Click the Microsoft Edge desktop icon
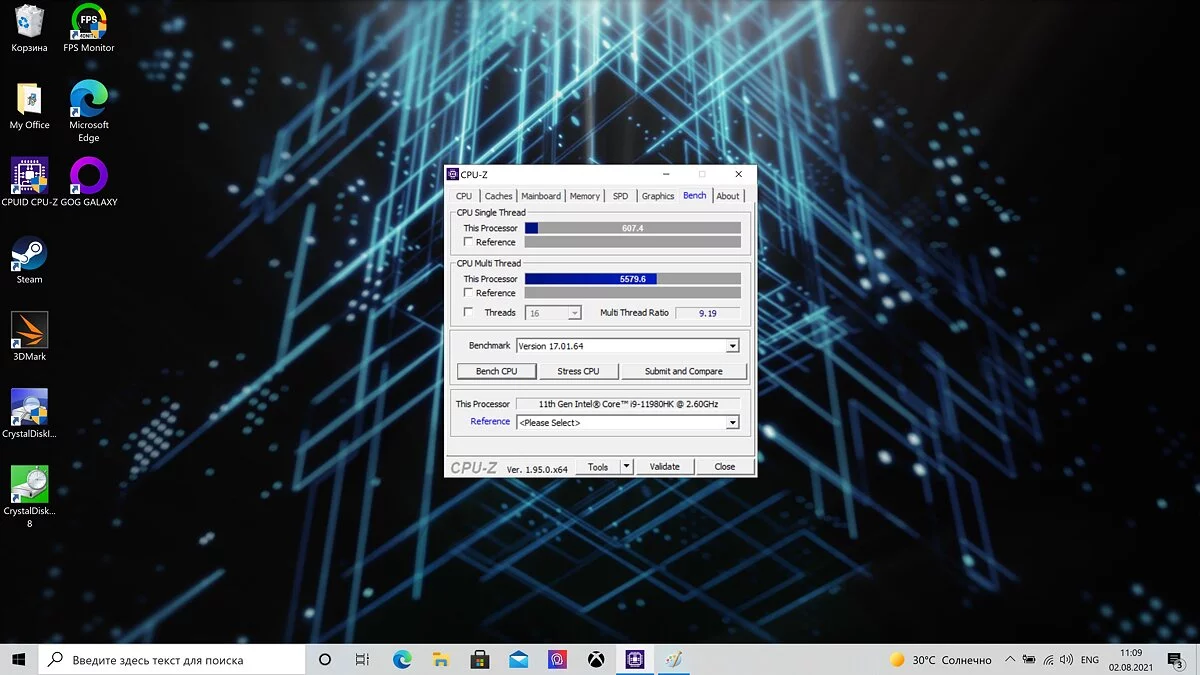 (x=89, y=100)
